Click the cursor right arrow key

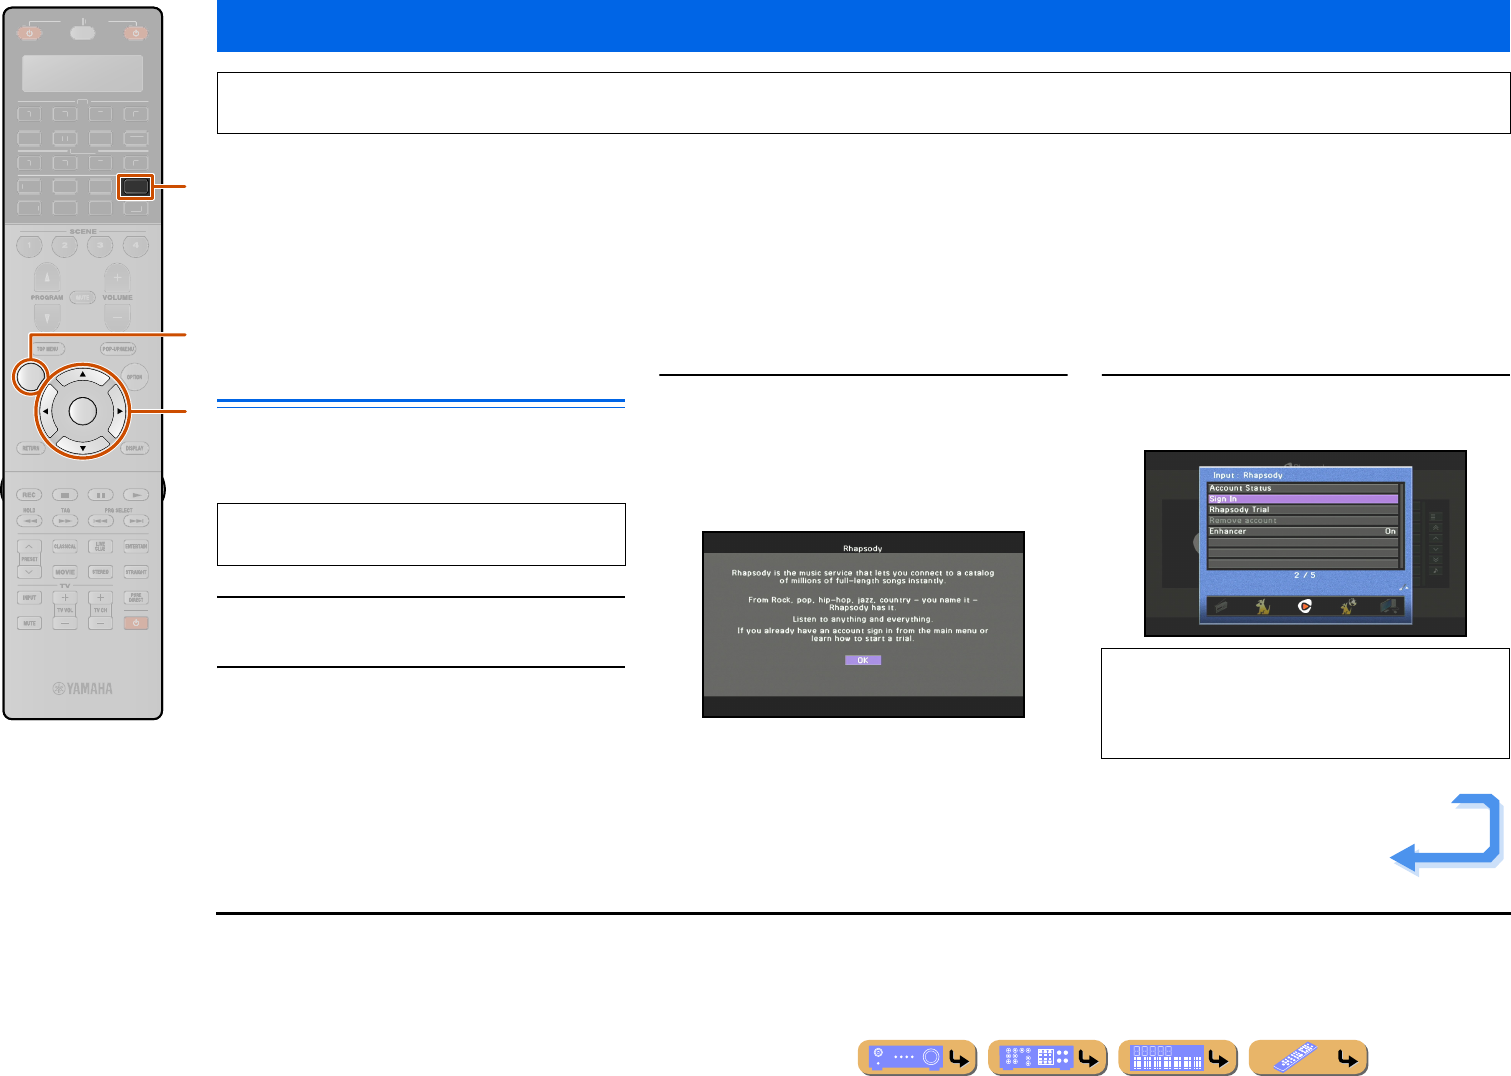[119, 411]
